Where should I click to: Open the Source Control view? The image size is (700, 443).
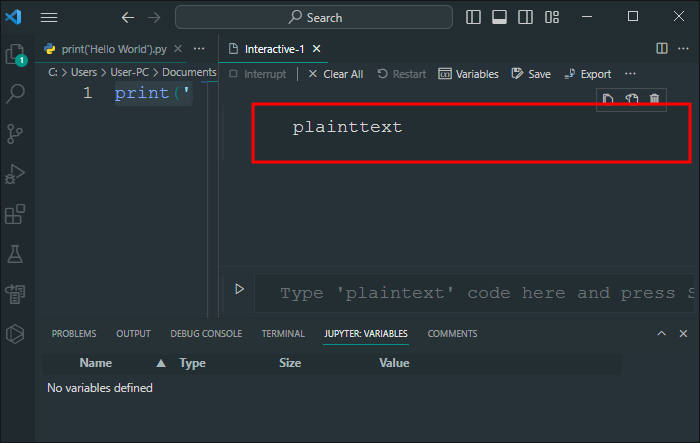[x=15, y=134]
